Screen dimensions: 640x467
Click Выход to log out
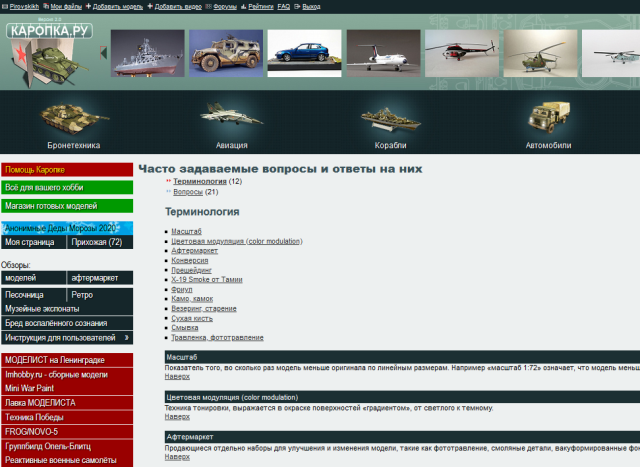coord(311,7)
